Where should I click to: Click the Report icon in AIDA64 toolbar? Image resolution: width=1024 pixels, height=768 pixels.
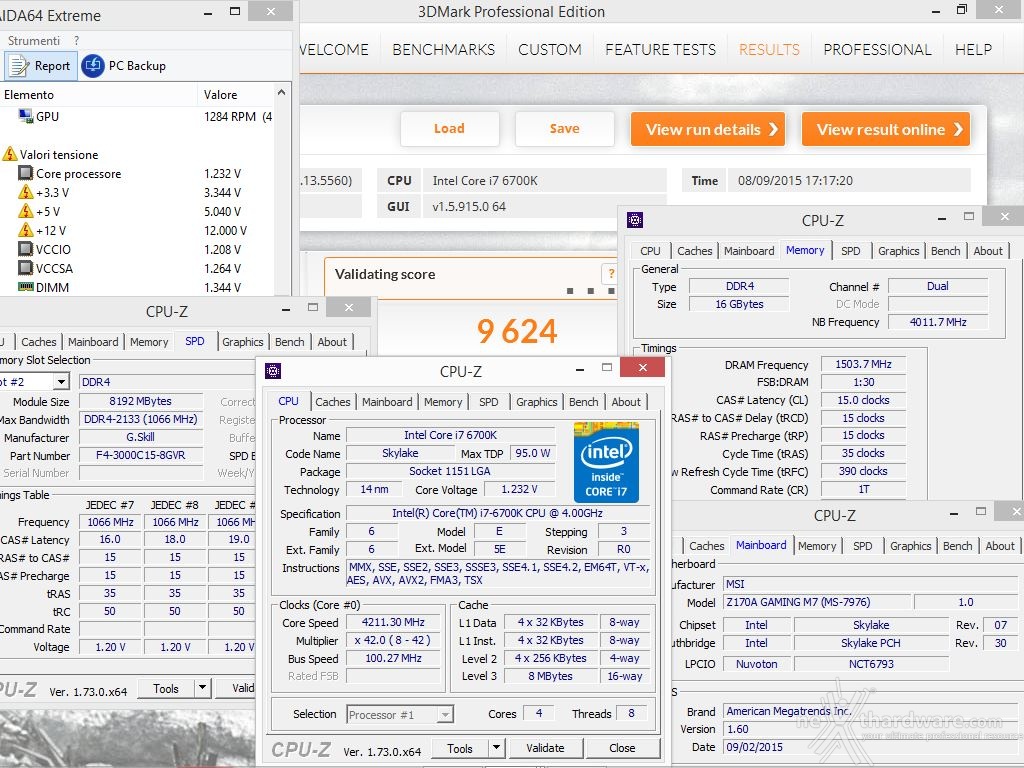pyautogui.click(x=18, y=66)
